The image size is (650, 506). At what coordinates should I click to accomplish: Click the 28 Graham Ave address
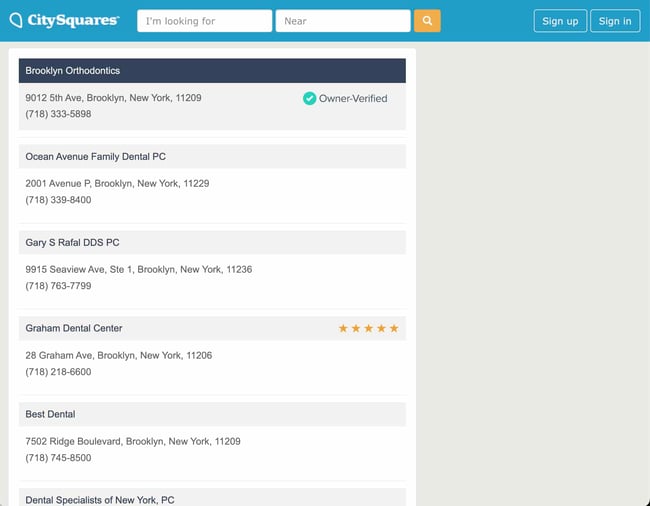(x=118, y=355)
